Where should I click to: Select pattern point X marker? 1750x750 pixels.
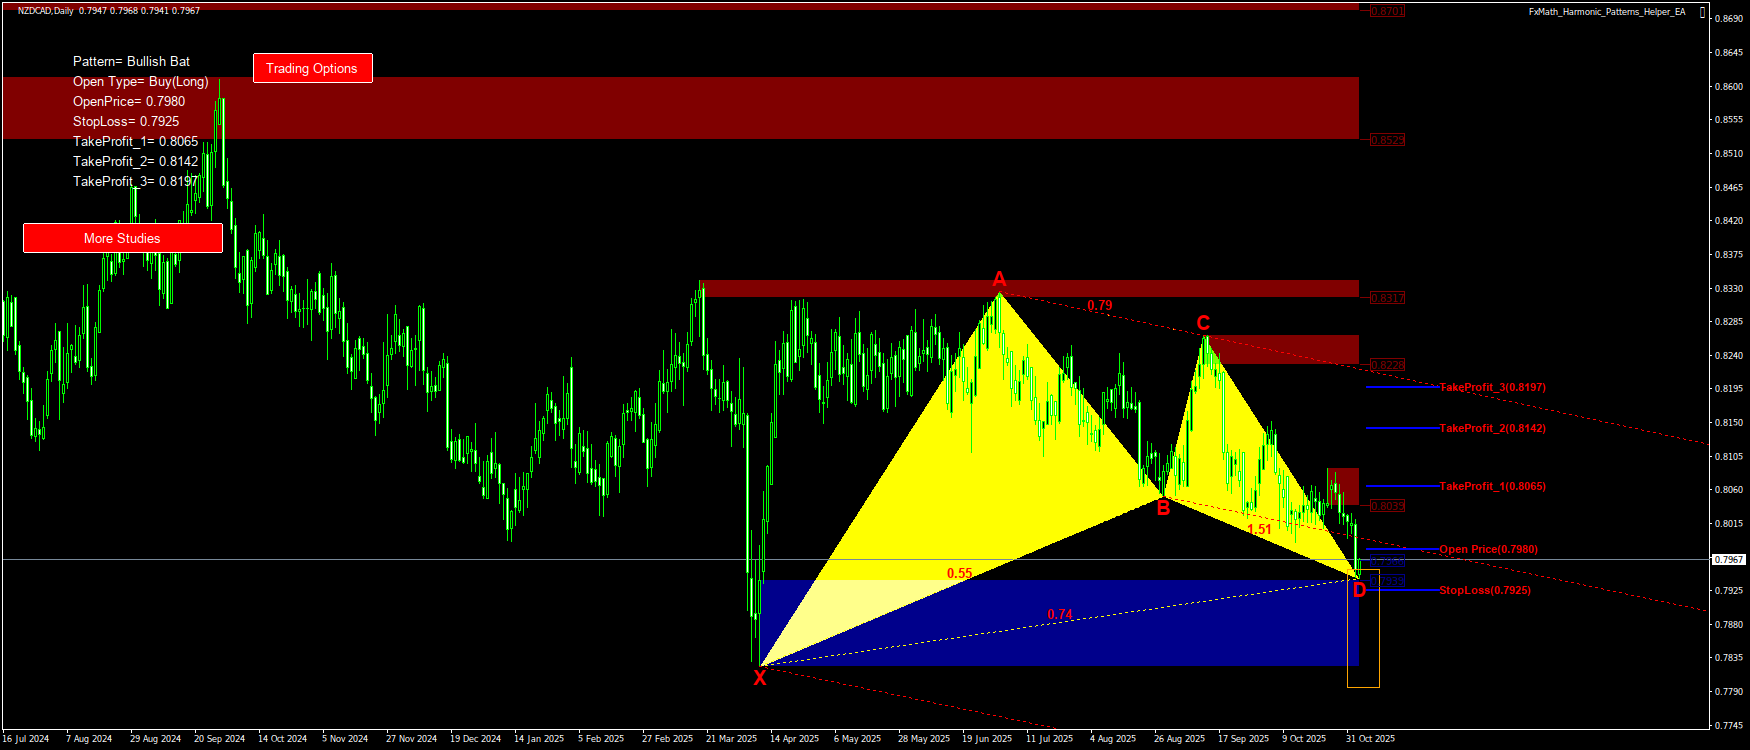tap(760, 678)
